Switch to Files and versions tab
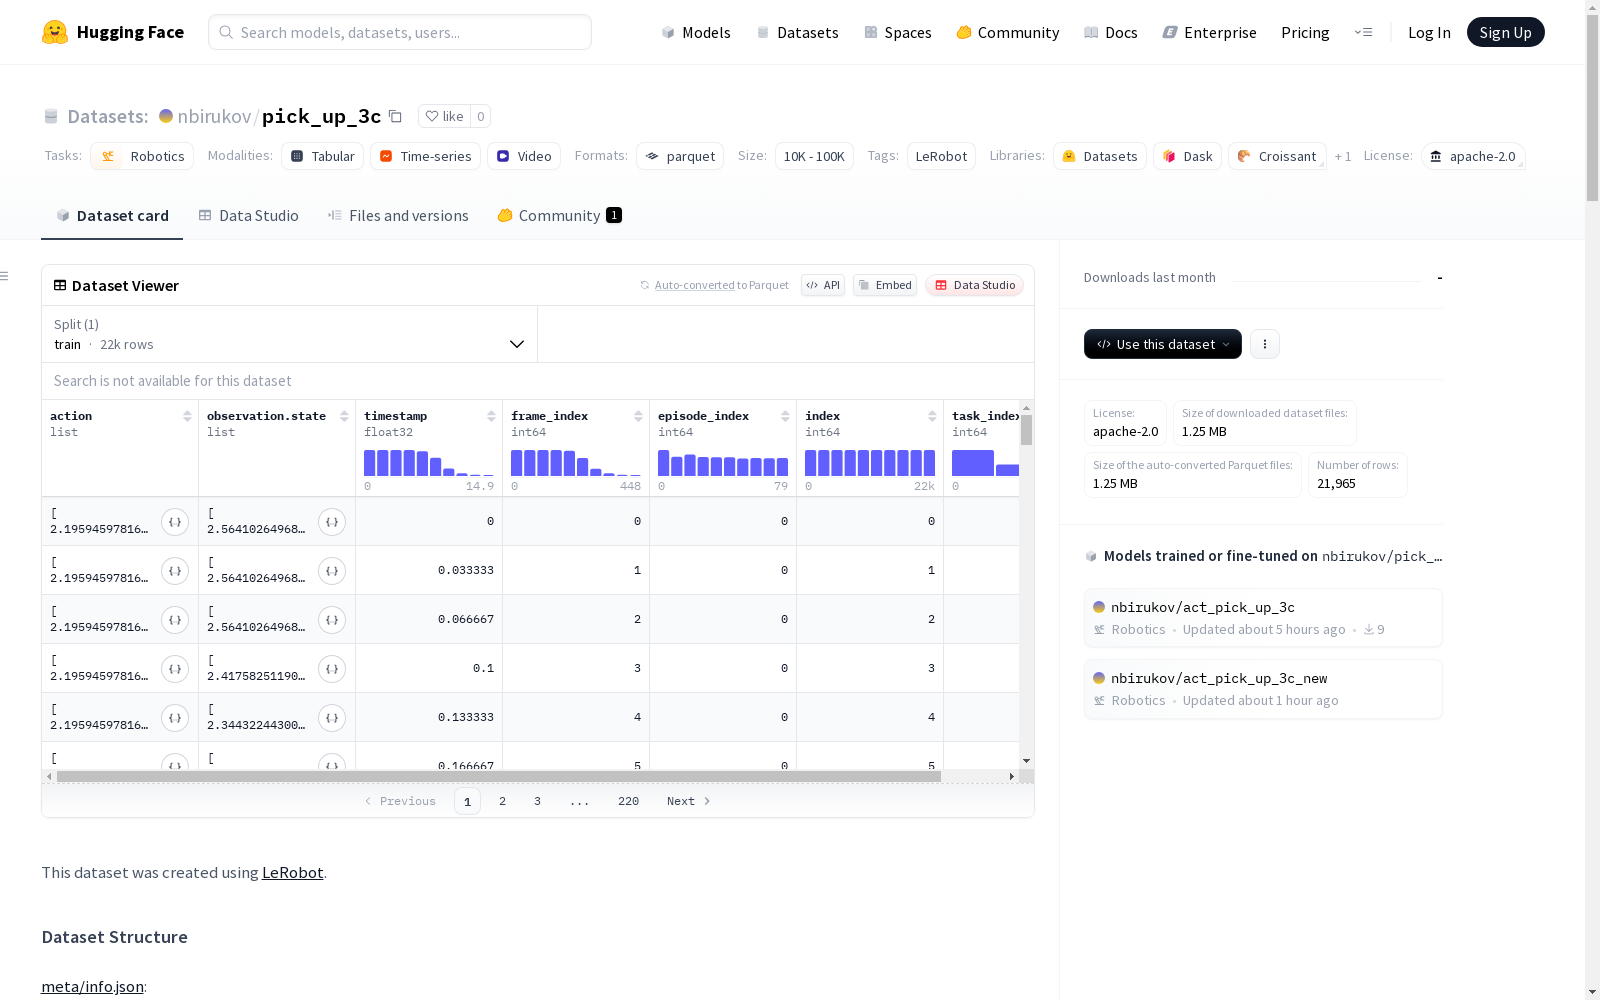The width and height of the screenshot is (1600, 1000). [x=398, y=216]
